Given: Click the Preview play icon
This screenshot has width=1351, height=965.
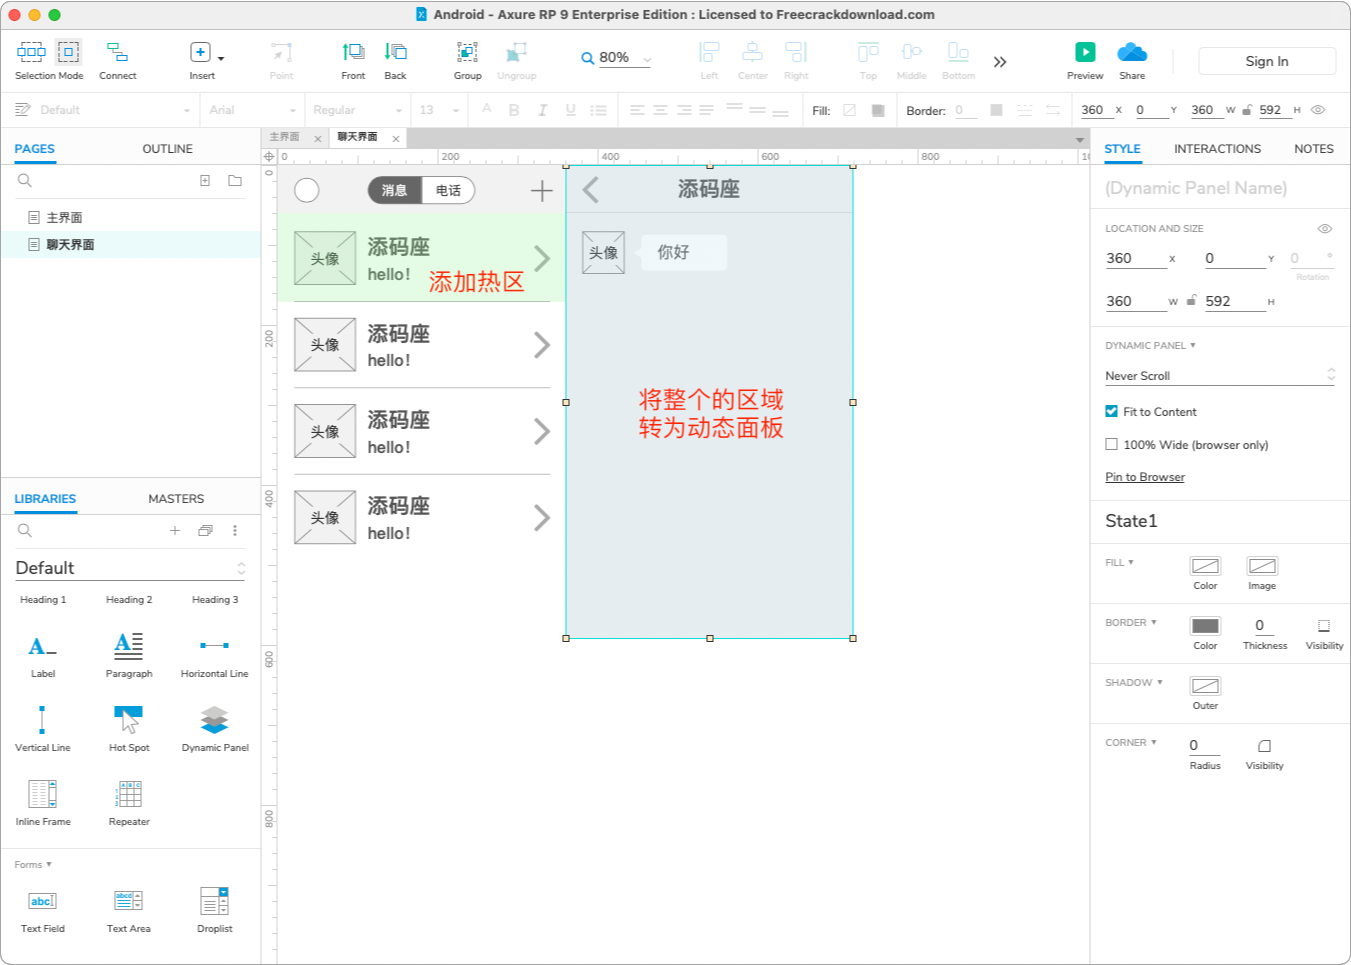Looking at the screenshot, I should (x=1085, y=52).
